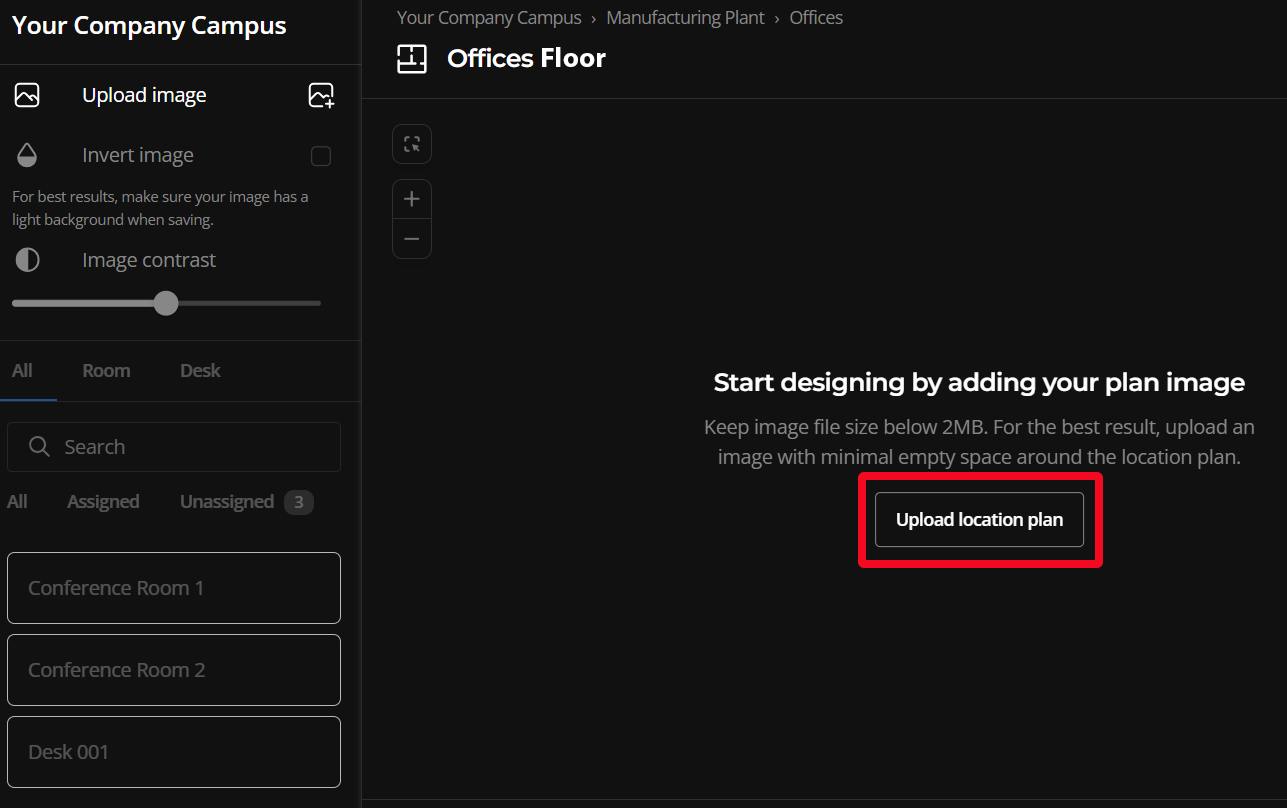Screen dimensions: 1287x808
Task: Open Your Company Campus breadcrumb link
Action: (x=489, y=17)
